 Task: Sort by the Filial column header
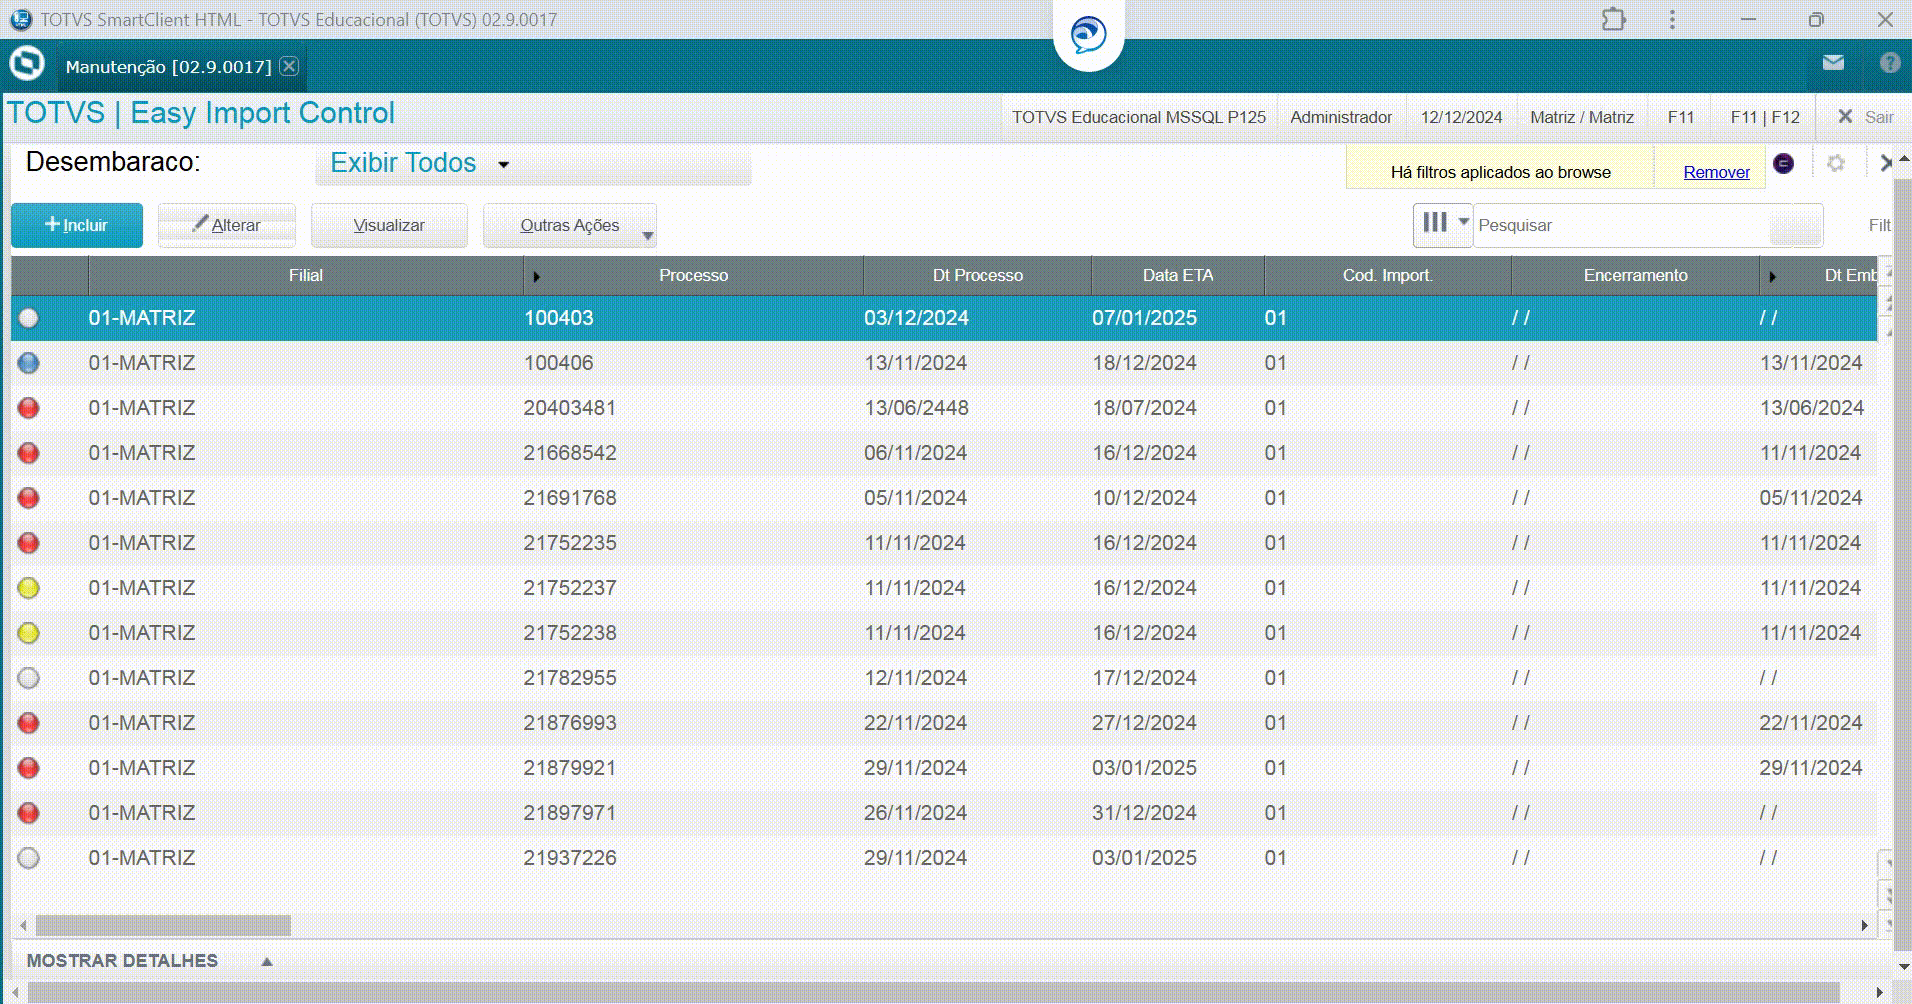(306, 276)
